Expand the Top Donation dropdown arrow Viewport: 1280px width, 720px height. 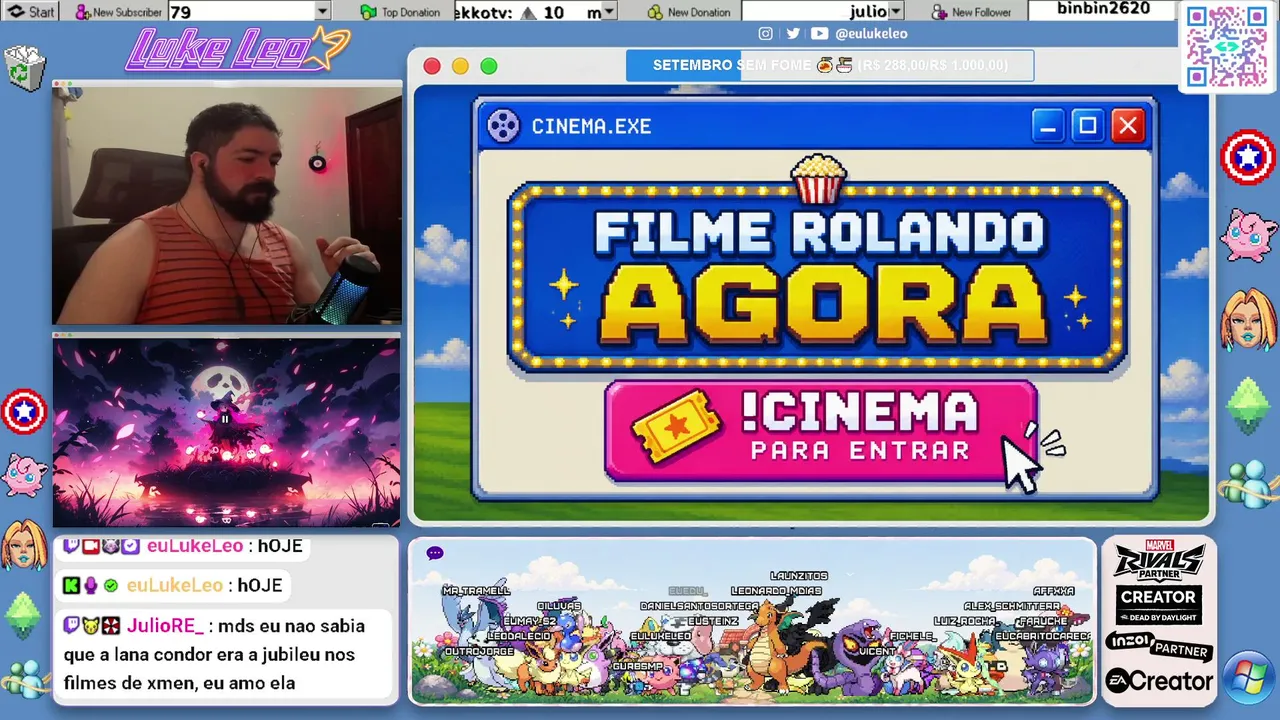pos(609,12)
